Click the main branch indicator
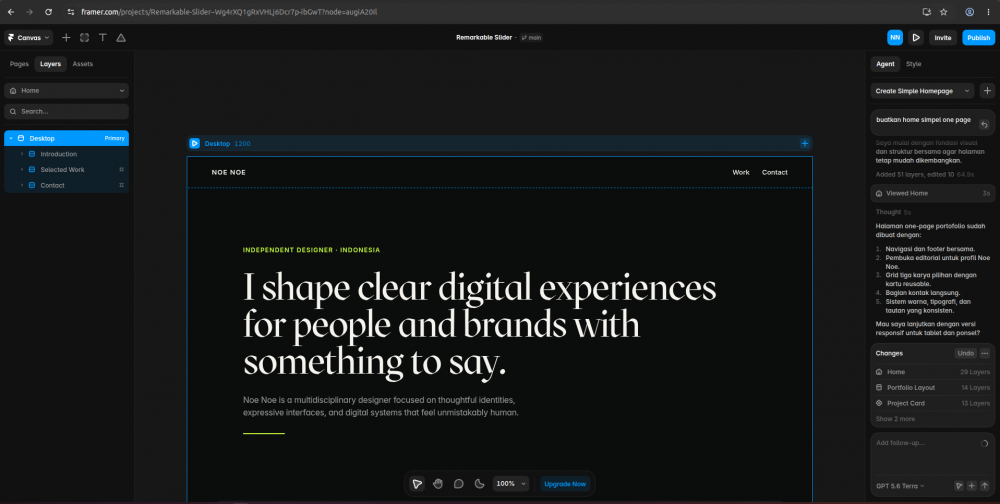 pyautogui.click(x=531, y=38)
